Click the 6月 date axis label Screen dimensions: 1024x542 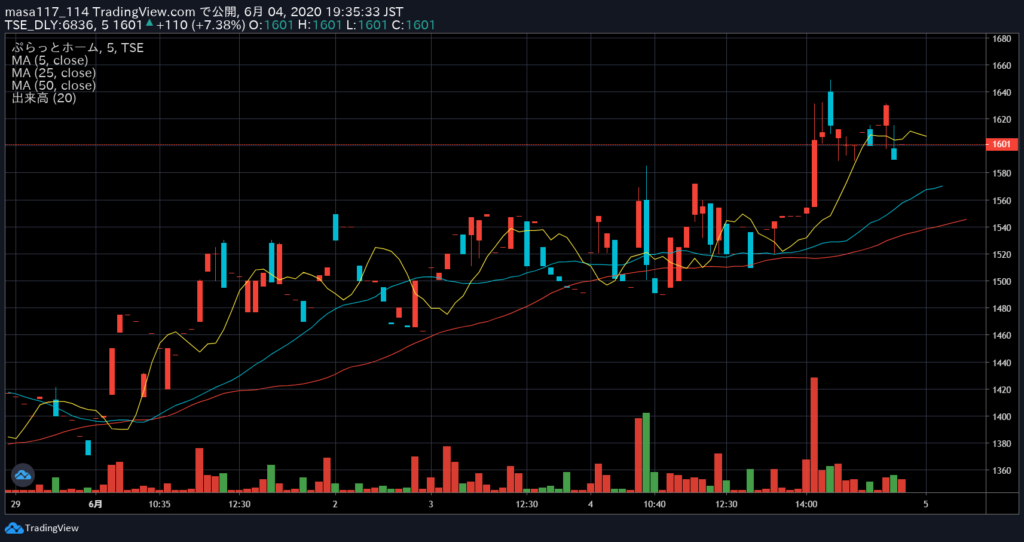pyautogui.click(x=95, y=504)
